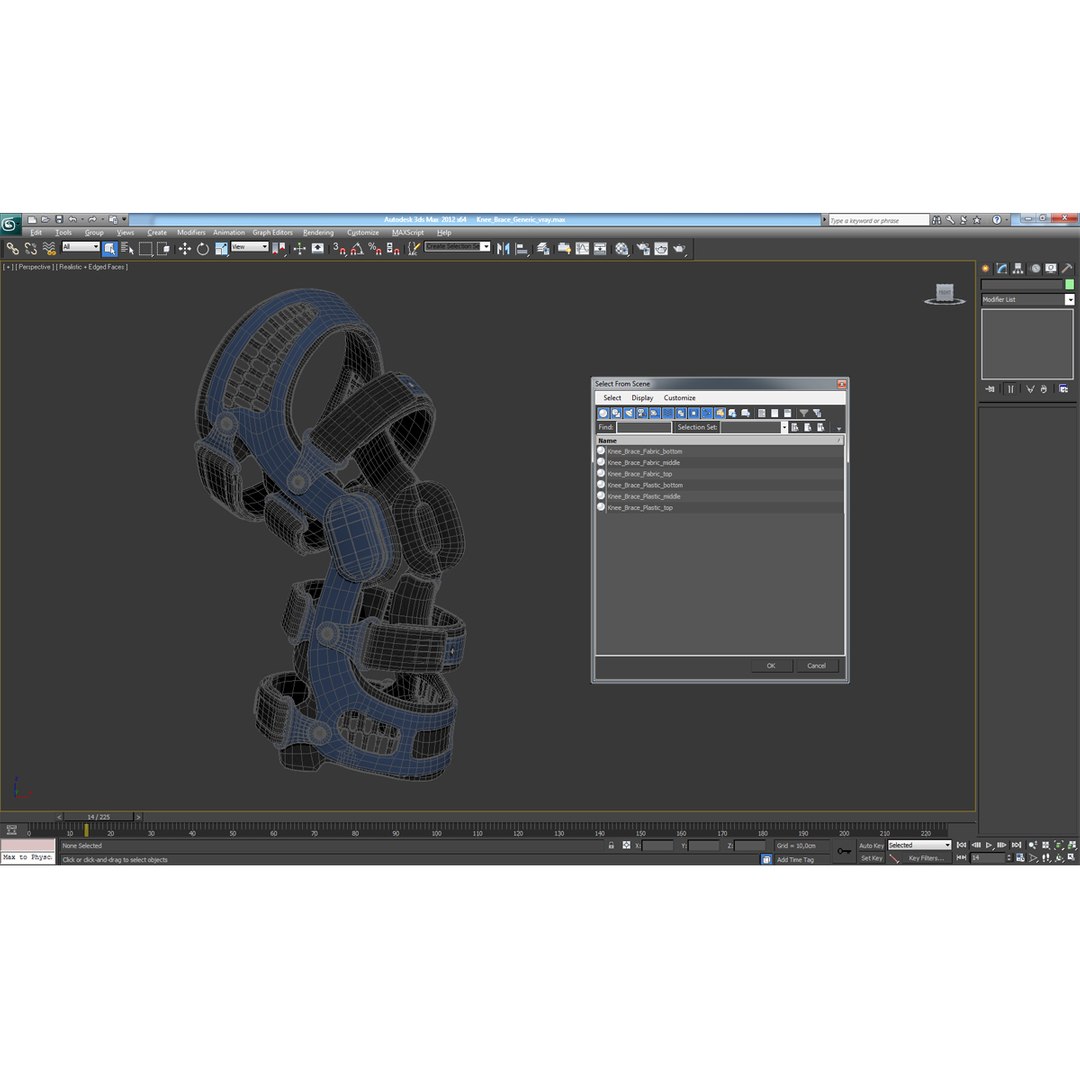Click Play Animation button

(989, 845)
